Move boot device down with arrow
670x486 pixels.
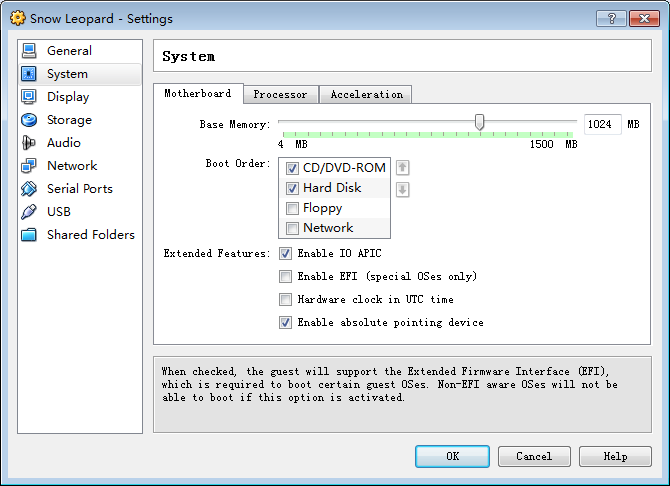tap(402, 189)
